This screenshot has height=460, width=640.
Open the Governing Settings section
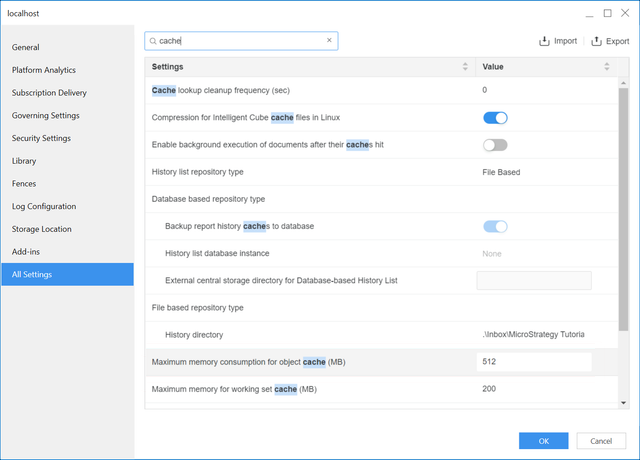pos(46,115)
